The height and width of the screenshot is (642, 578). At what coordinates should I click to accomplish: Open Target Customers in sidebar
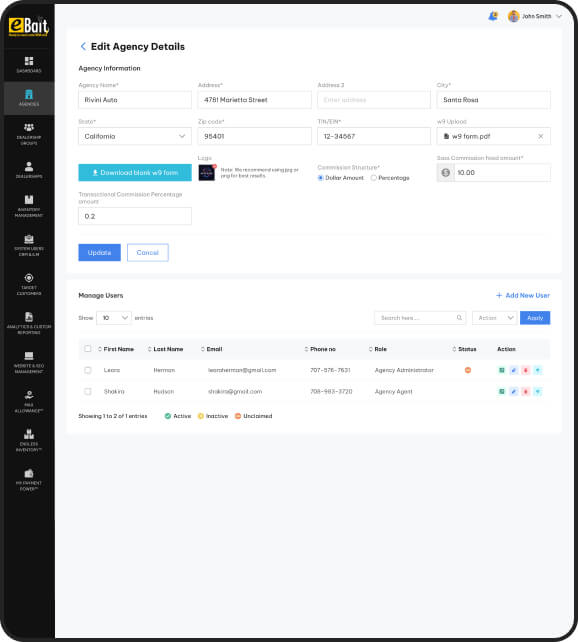coord(29,284)
